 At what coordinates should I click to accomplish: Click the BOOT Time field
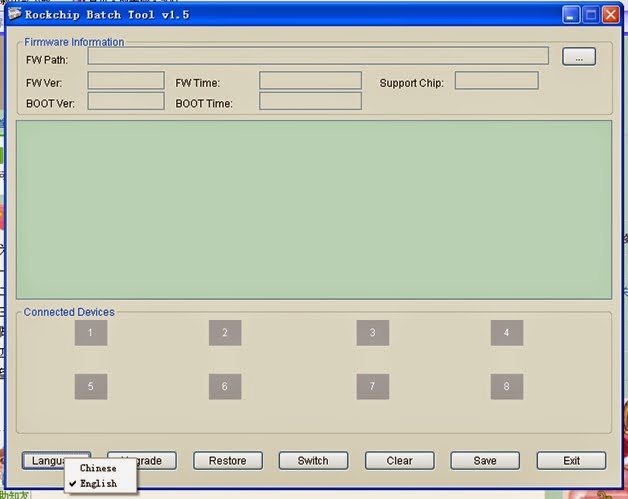point(310,101)
